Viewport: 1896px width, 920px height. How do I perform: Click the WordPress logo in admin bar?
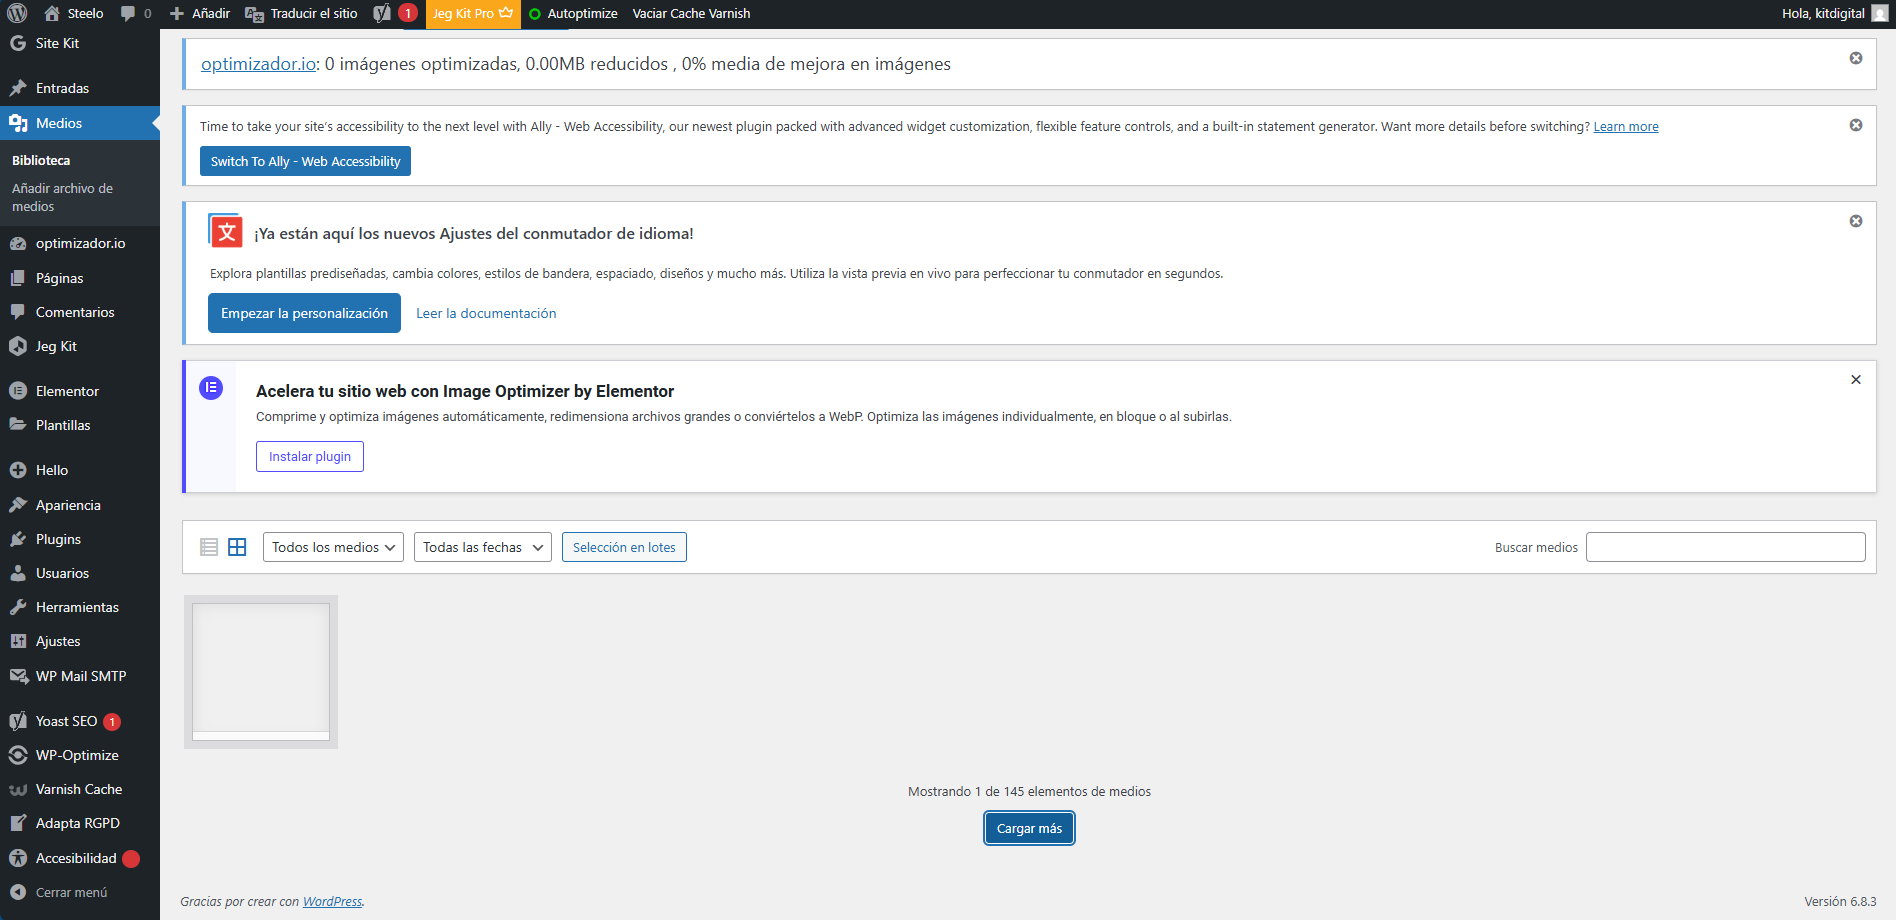click(x=17, y=13)
